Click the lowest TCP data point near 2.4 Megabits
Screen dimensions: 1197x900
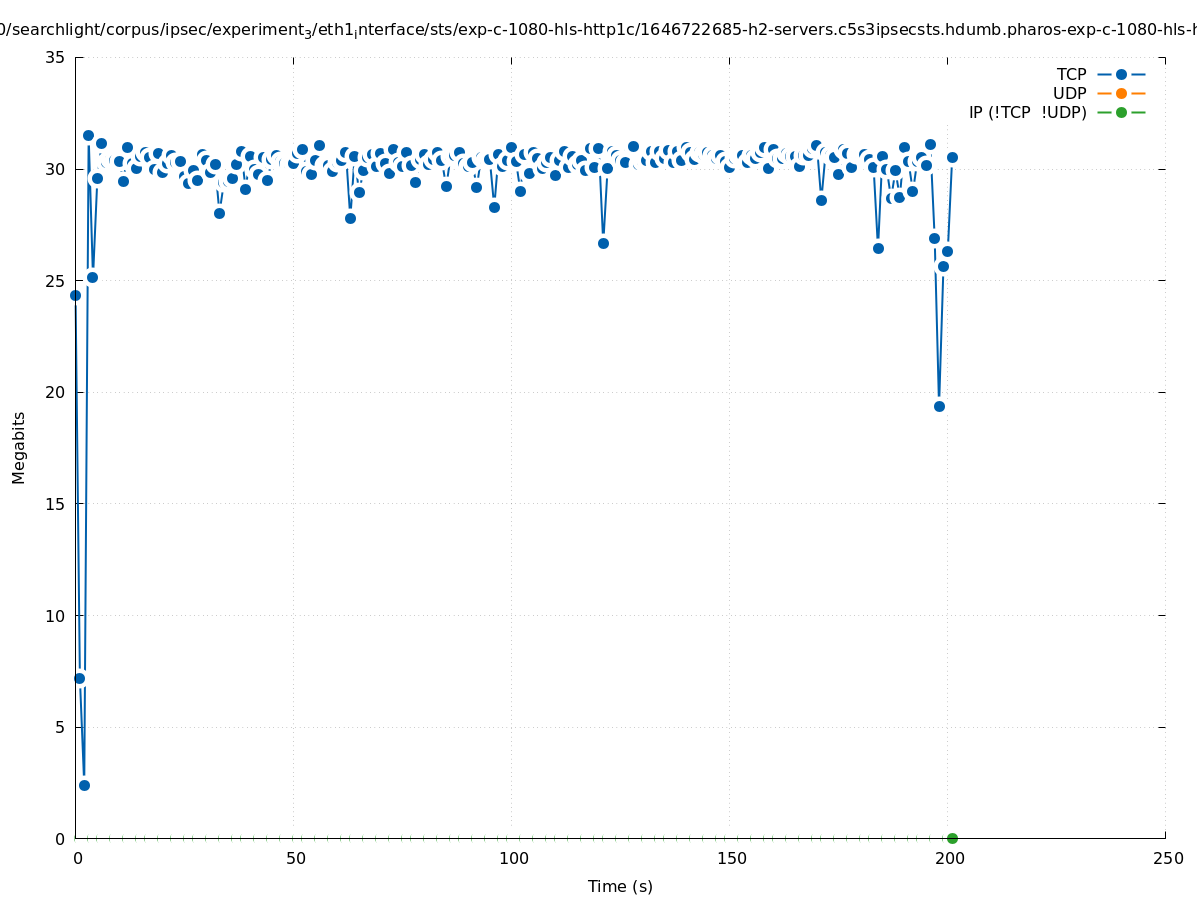[84, 785]
